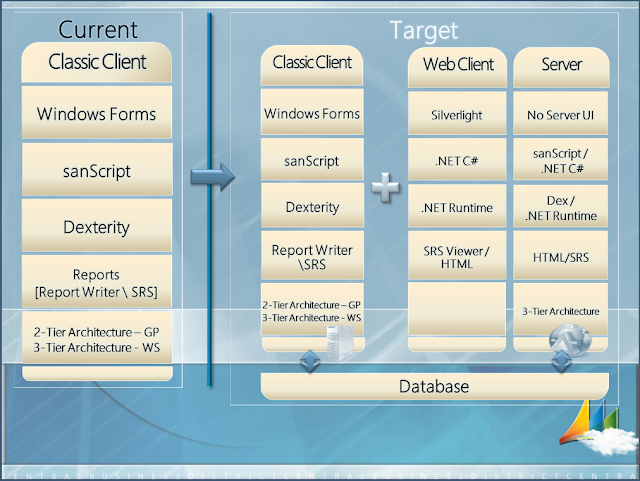Click the "Dex / .NET Runtime" box
Screen dimensions: 640x481
point(560,206)
